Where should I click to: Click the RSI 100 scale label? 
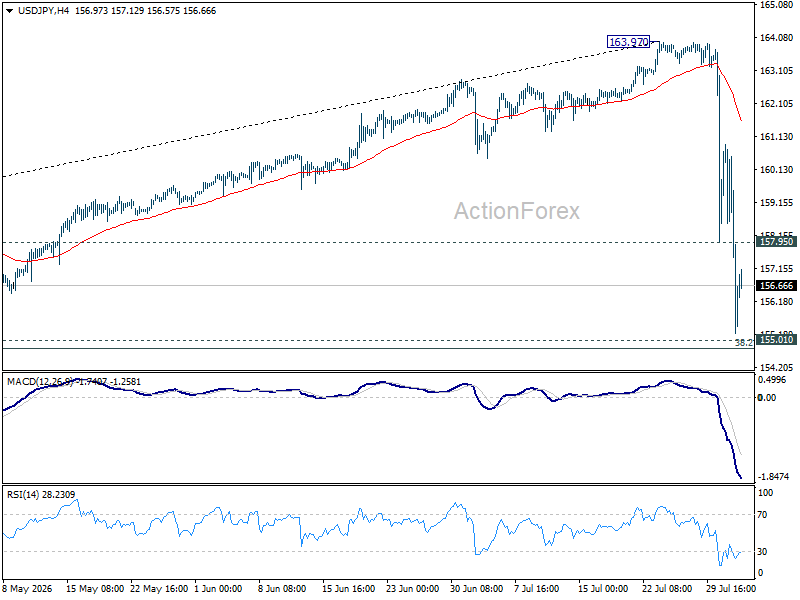765,493
